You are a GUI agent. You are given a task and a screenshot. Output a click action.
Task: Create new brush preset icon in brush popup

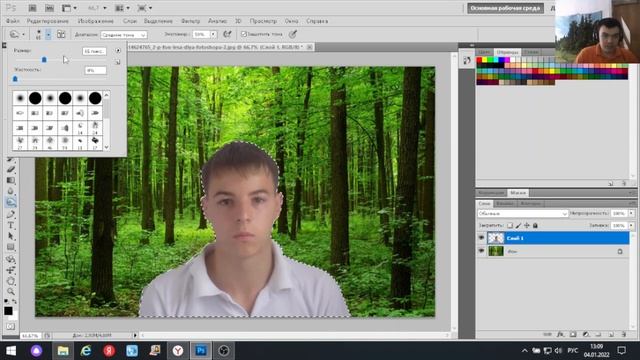(x=118, y=62)
